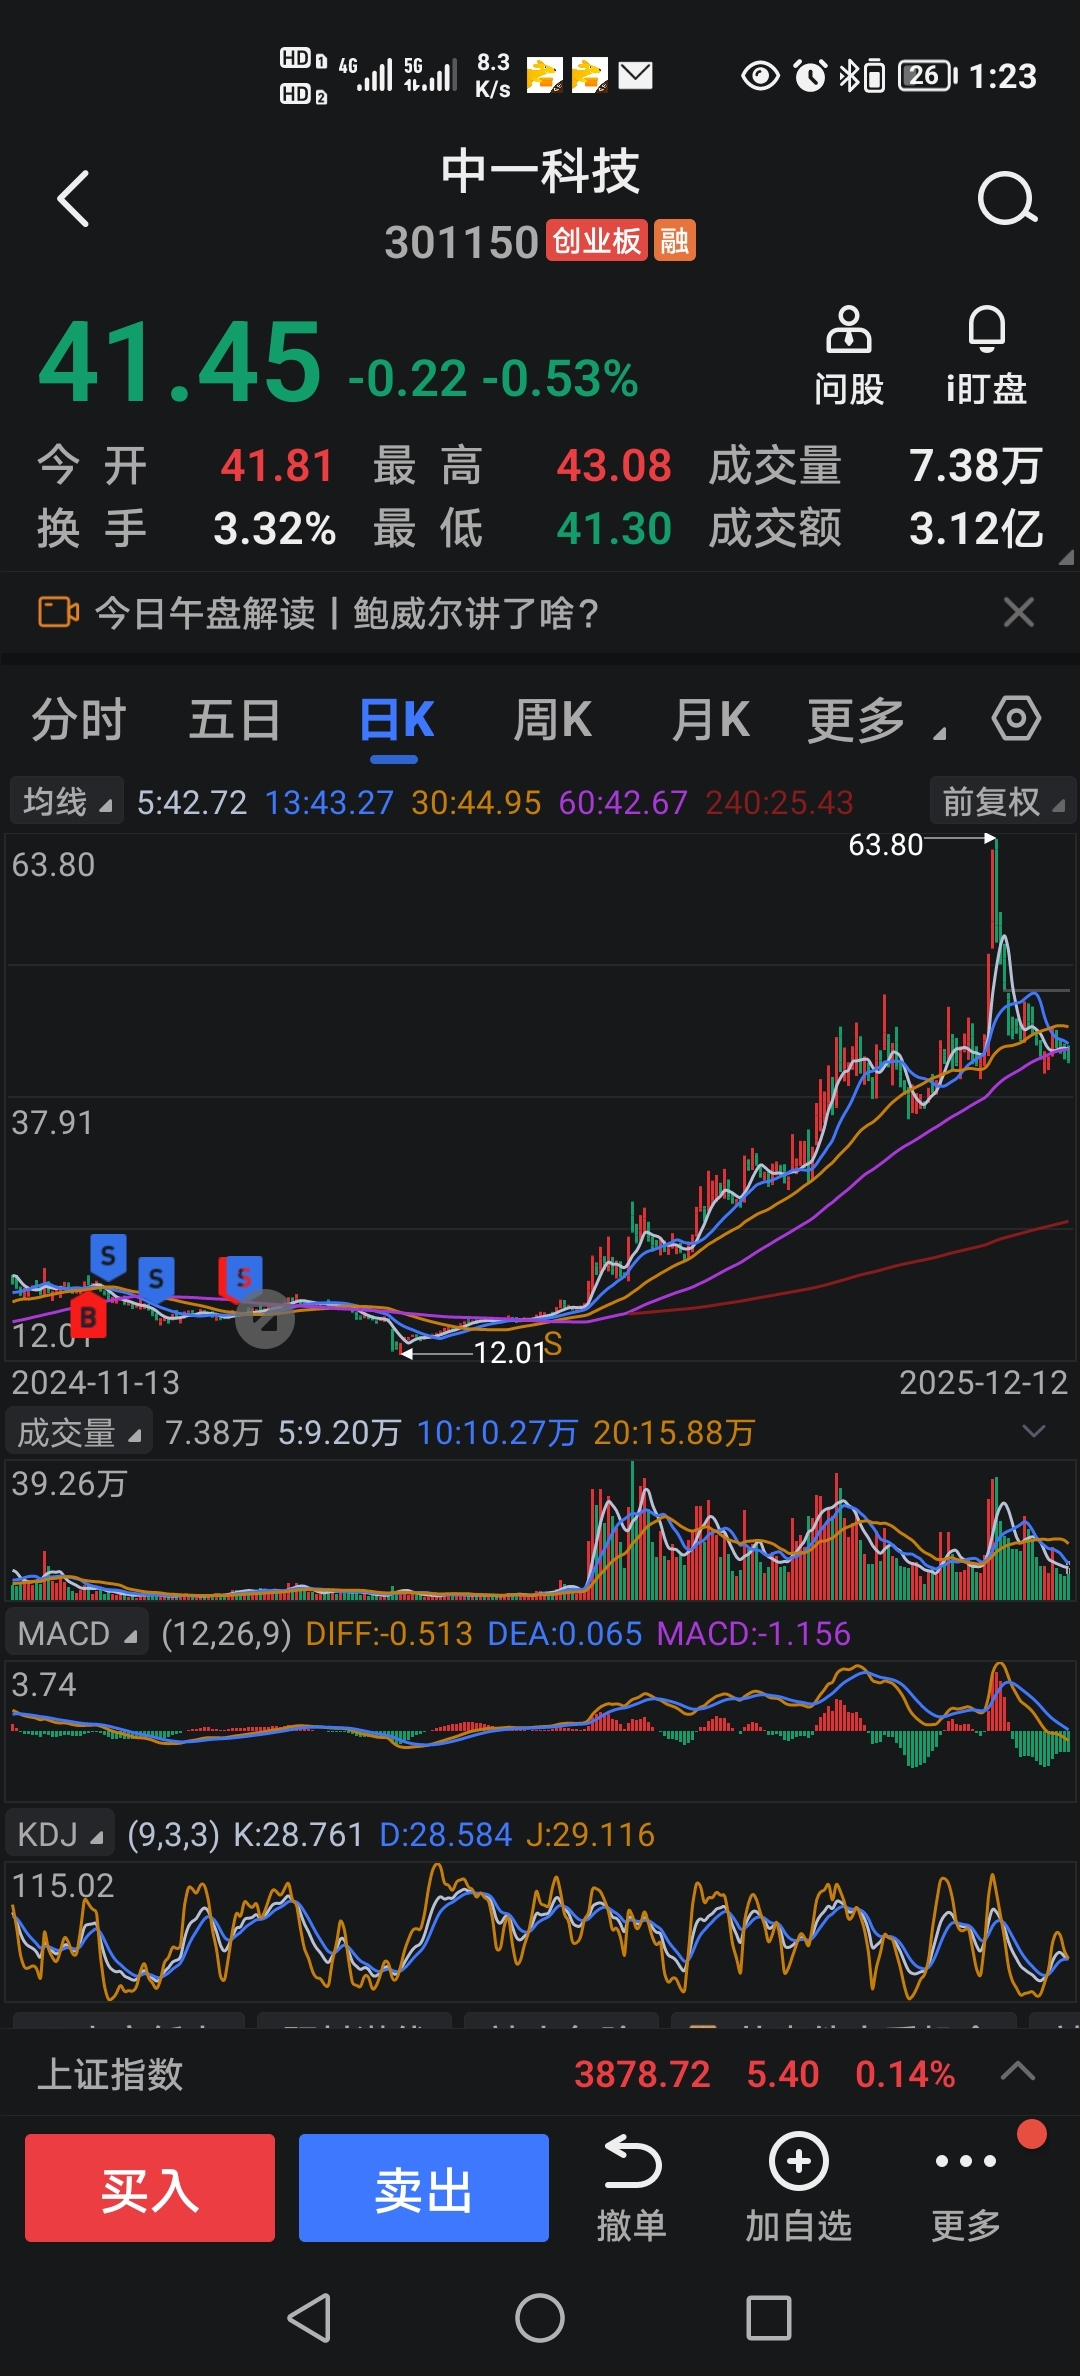
Task: Open stock search magnifier icon
Action: click(x=1007, y=199)
